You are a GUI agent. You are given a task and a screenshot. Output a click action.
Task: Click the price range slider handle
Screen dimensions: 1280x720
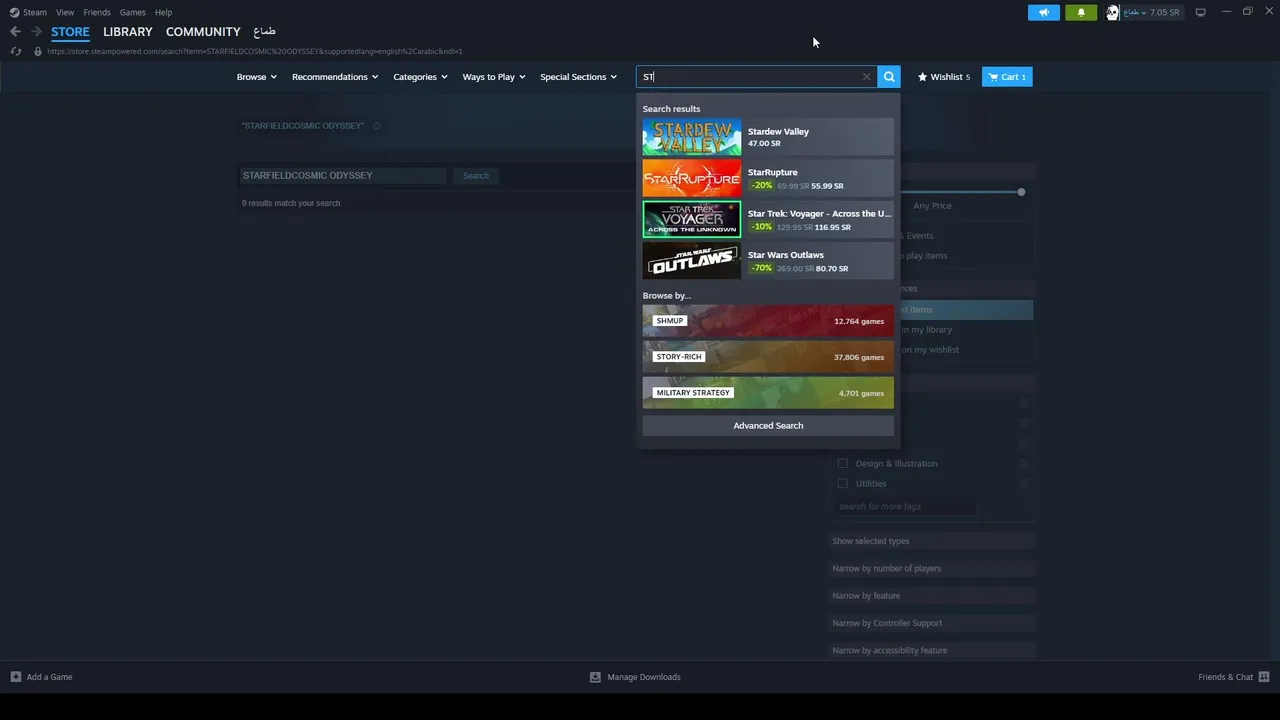pyautogui.click(x=1021, y=191)
